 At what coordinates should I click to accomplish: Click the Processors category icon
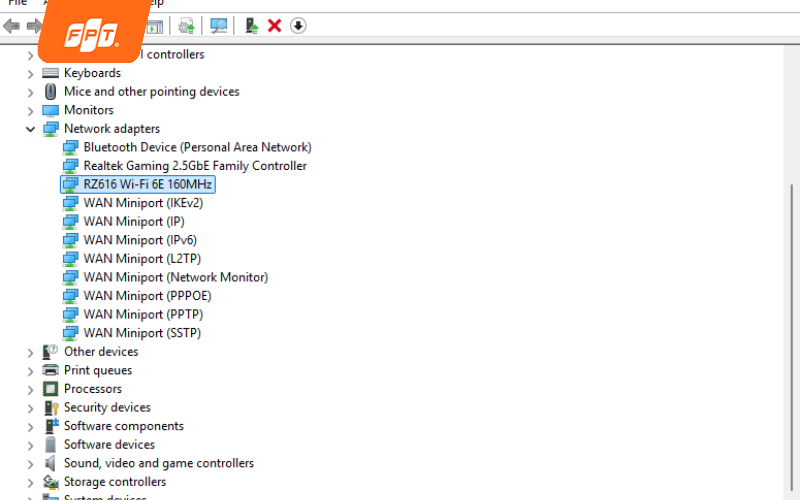pos(51,389)
